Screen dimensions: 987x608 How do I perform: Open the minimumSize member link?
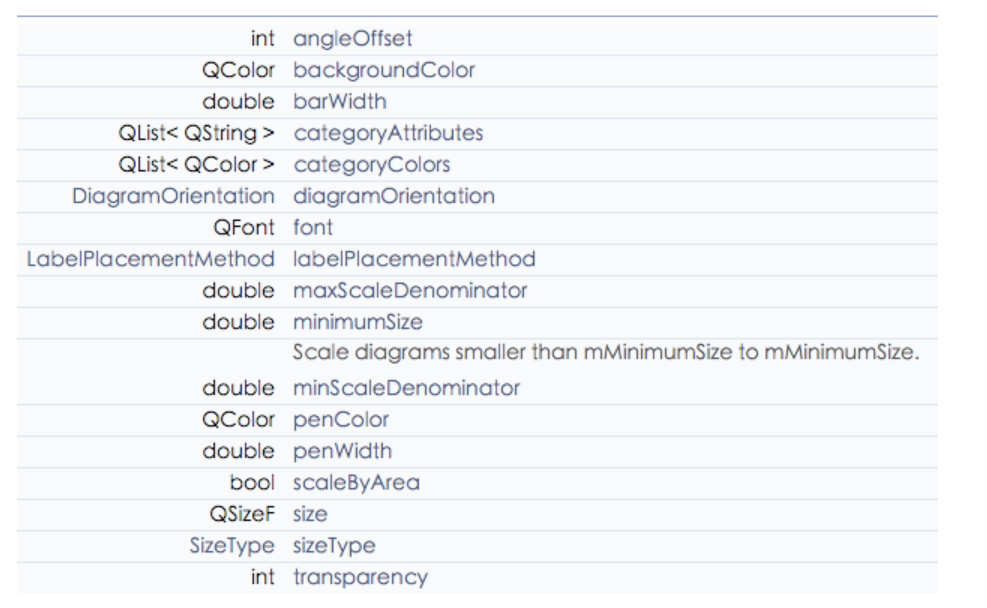tap(358, 322)
